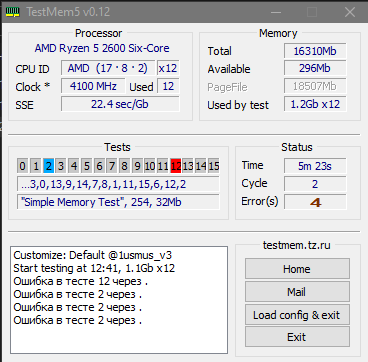Click the TestMem5 app icon in title bar
This screenshot has width=368, height=362.
tap(13, 12)
